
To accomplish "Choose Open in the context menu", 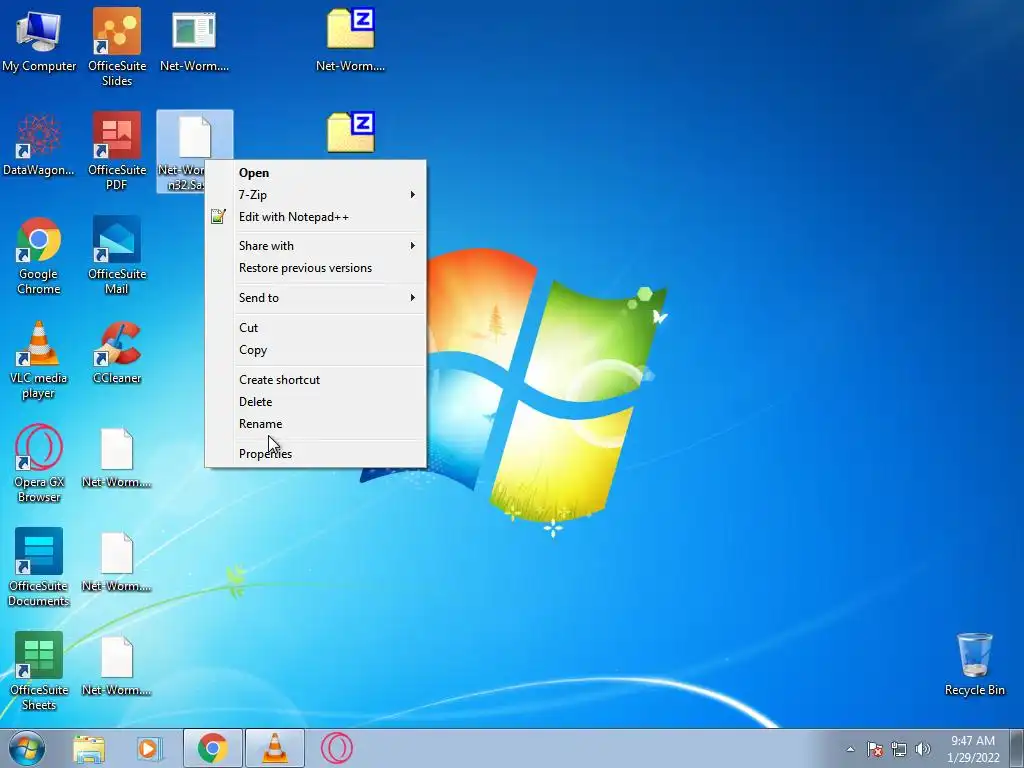I will (x=315, y=172).
